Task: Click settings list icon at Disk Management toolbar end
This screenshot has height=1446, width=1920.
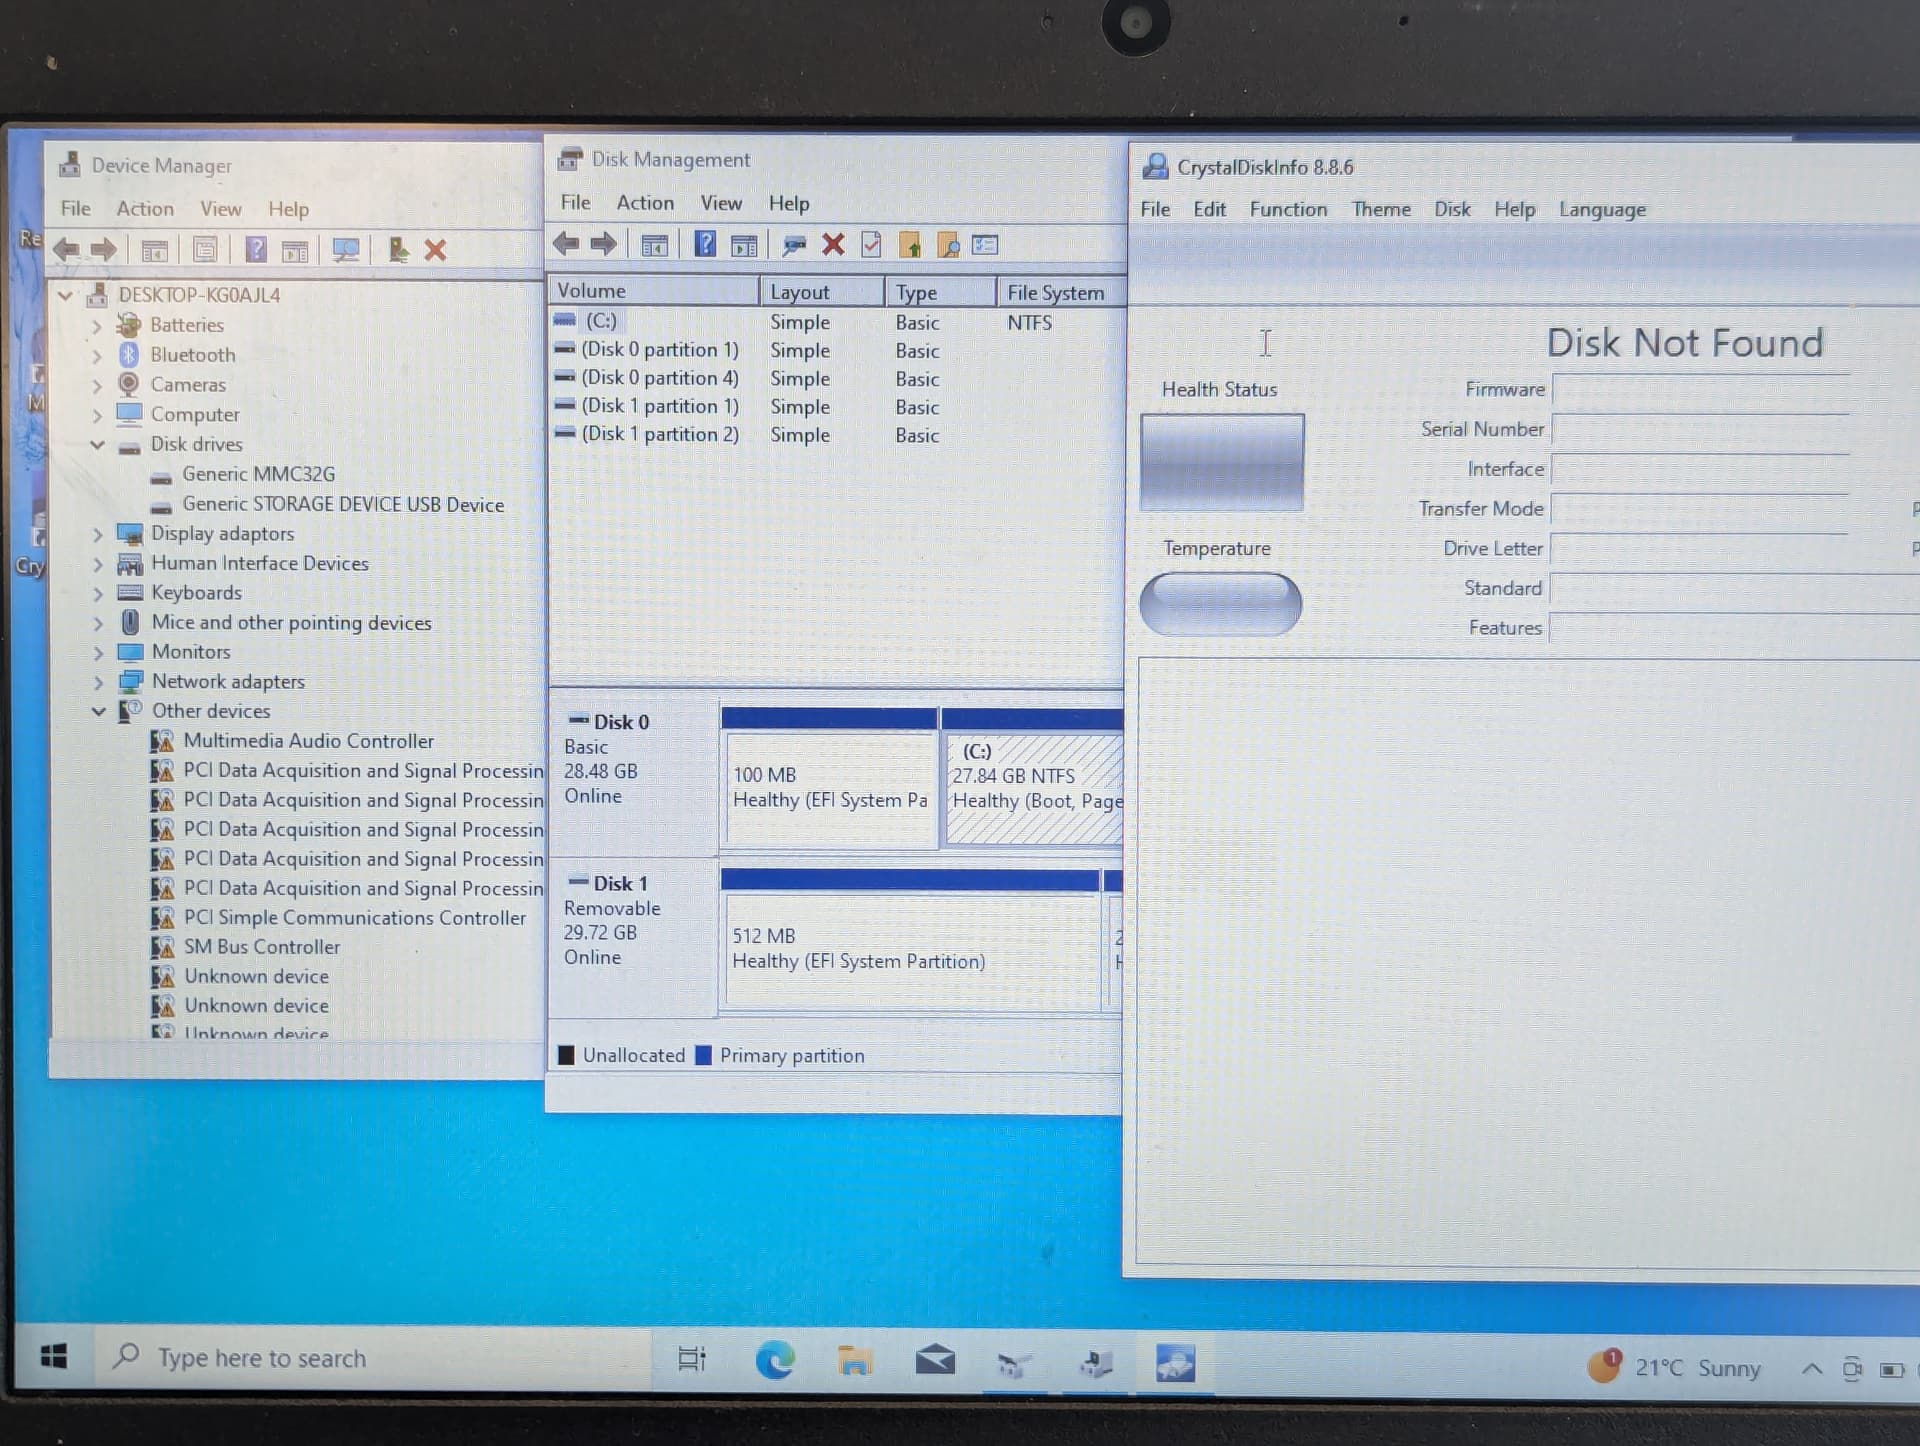Action: [x=985, y=245]
